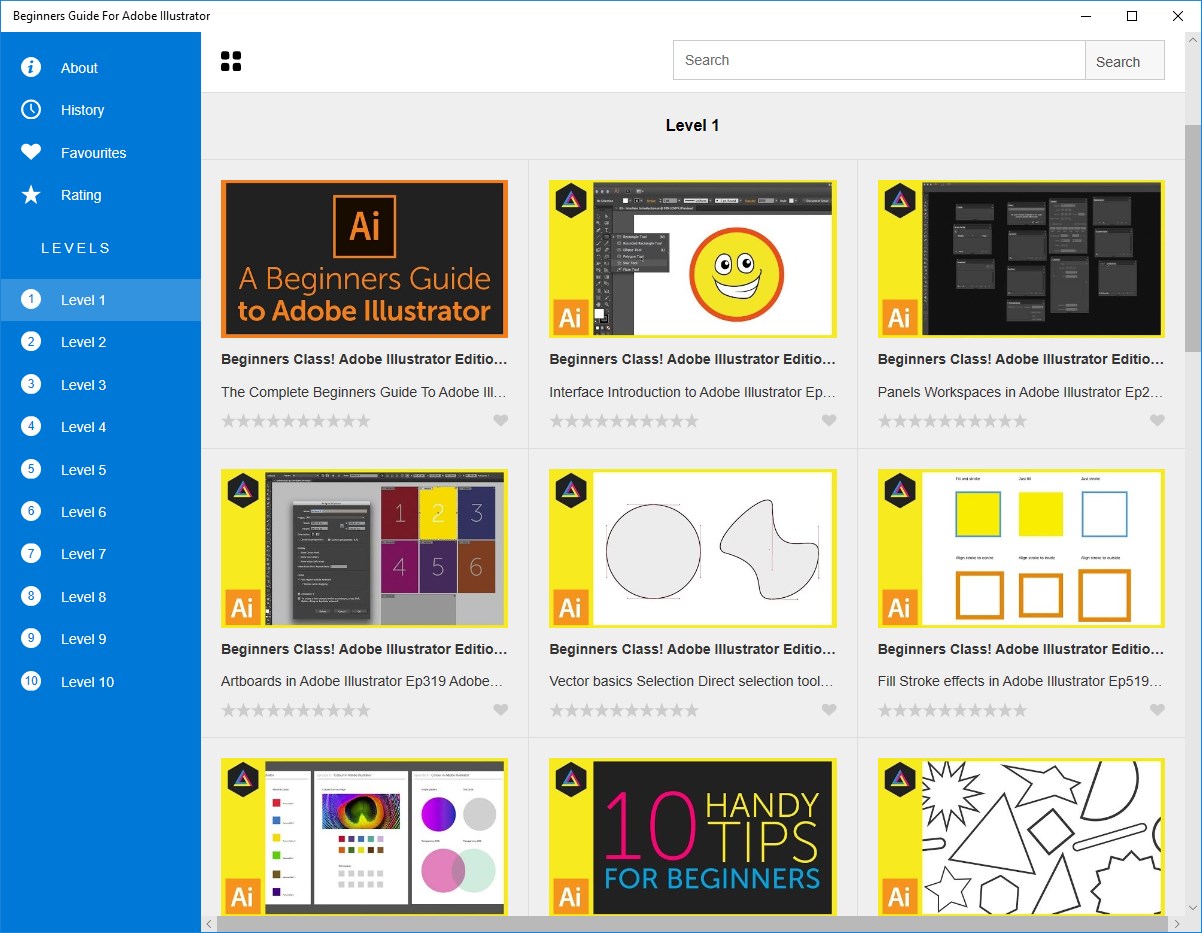Open the dark panels workspace thumbnail

(1021, 259)
